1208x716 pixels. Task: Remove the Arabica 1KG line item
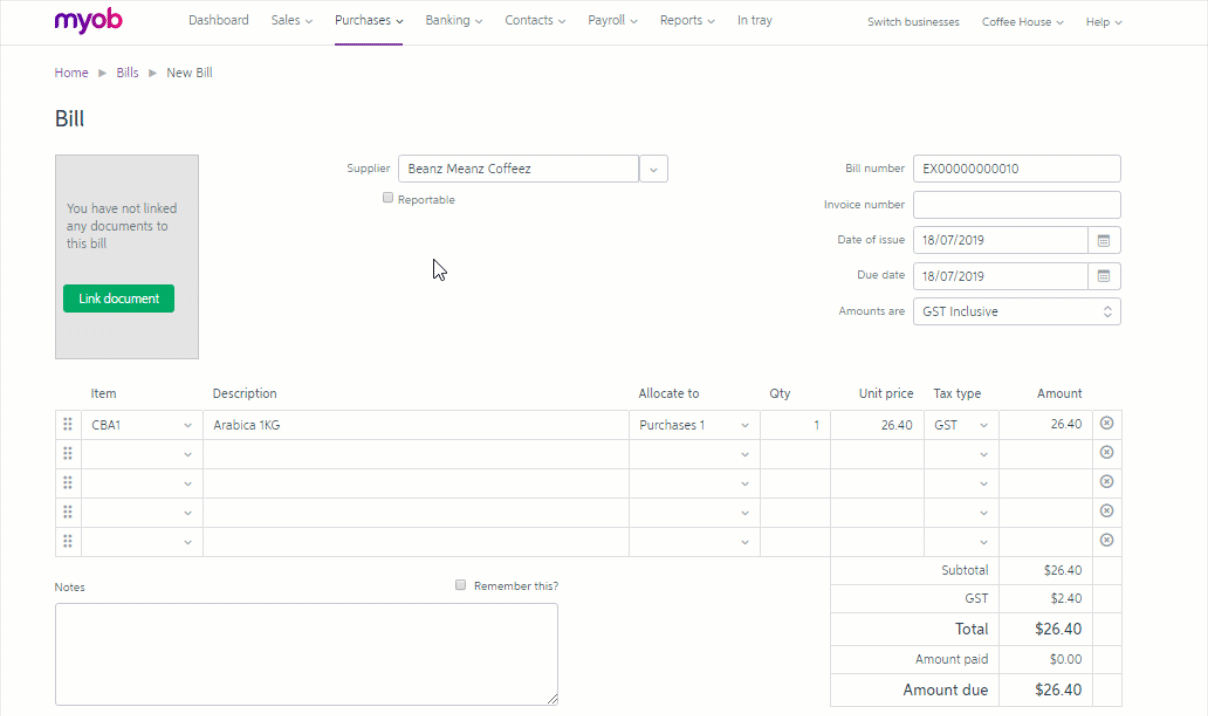(1106, 424)
